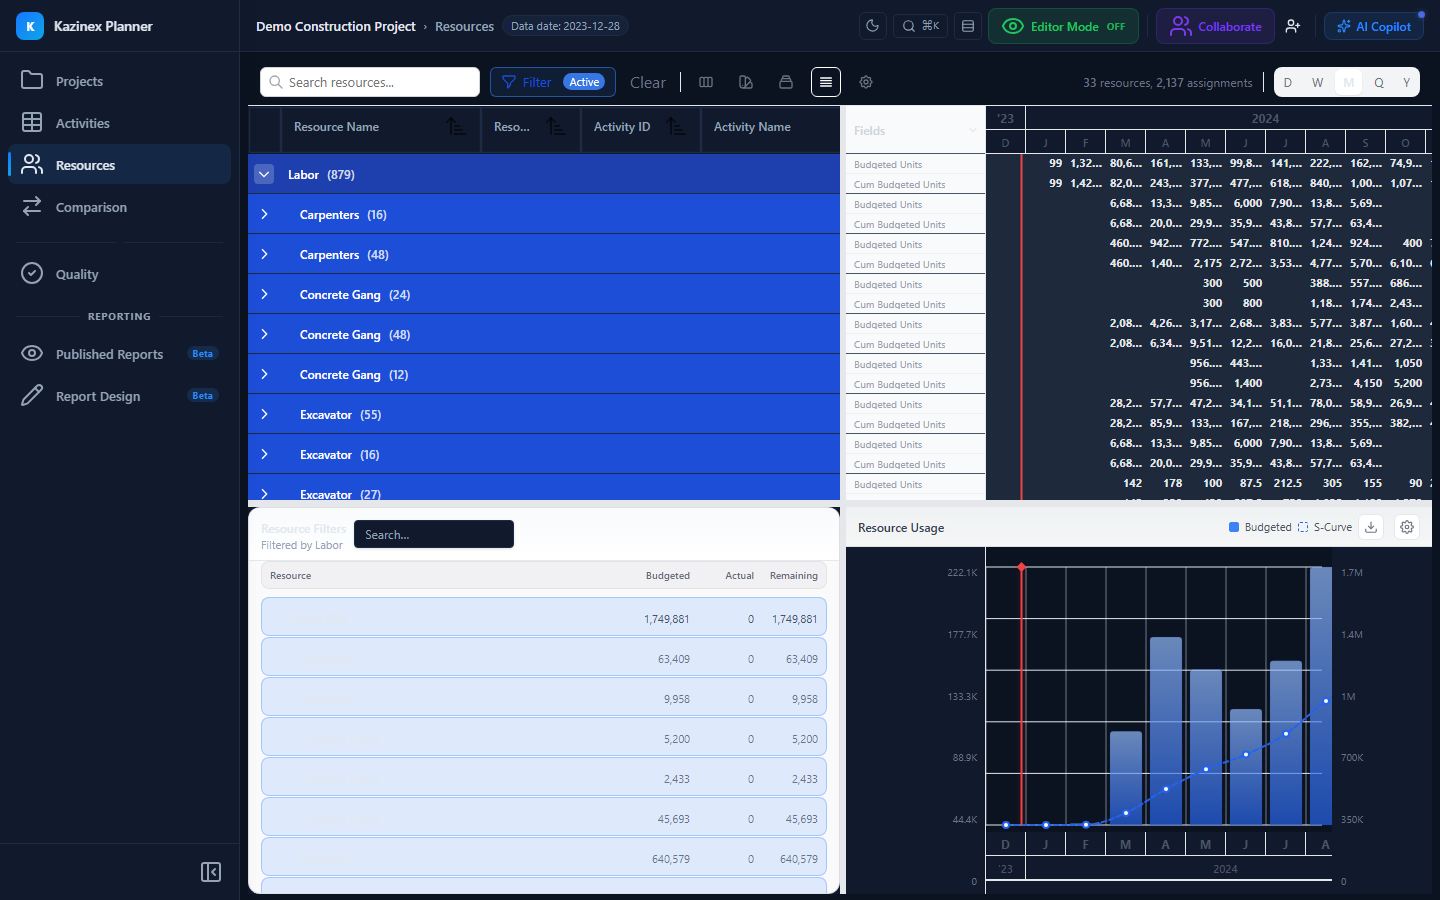
Task: Click the layout panel icon in the header
Action: click(x=968, y=26)
